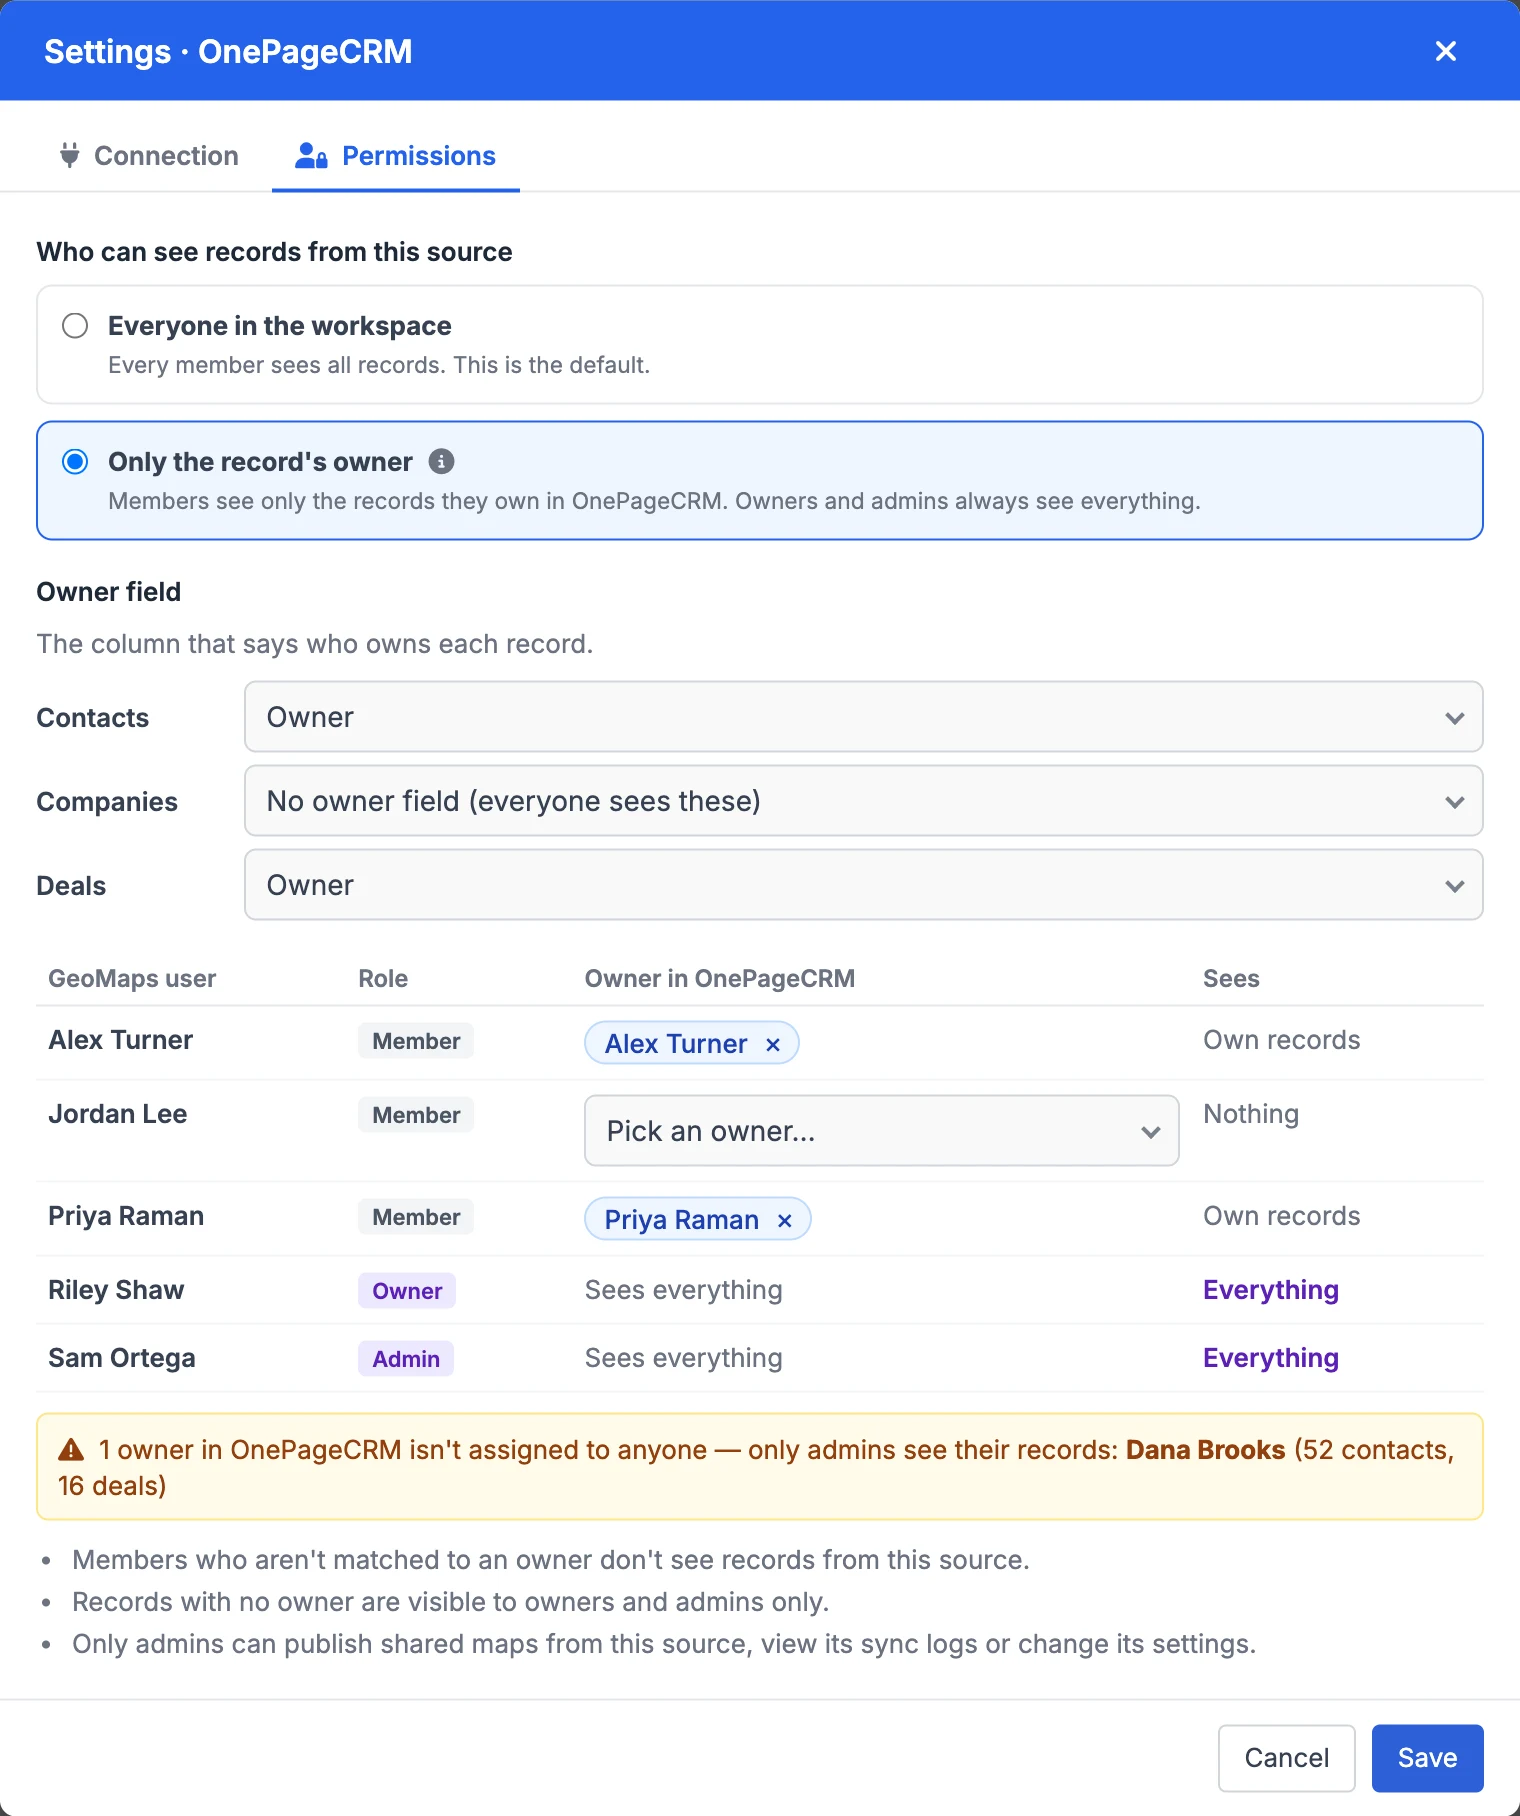The width and height of the screenshot is (1520, 1816).
Task: Select the Everyone in the workspace radio button
Action: (x=75, y=326)
